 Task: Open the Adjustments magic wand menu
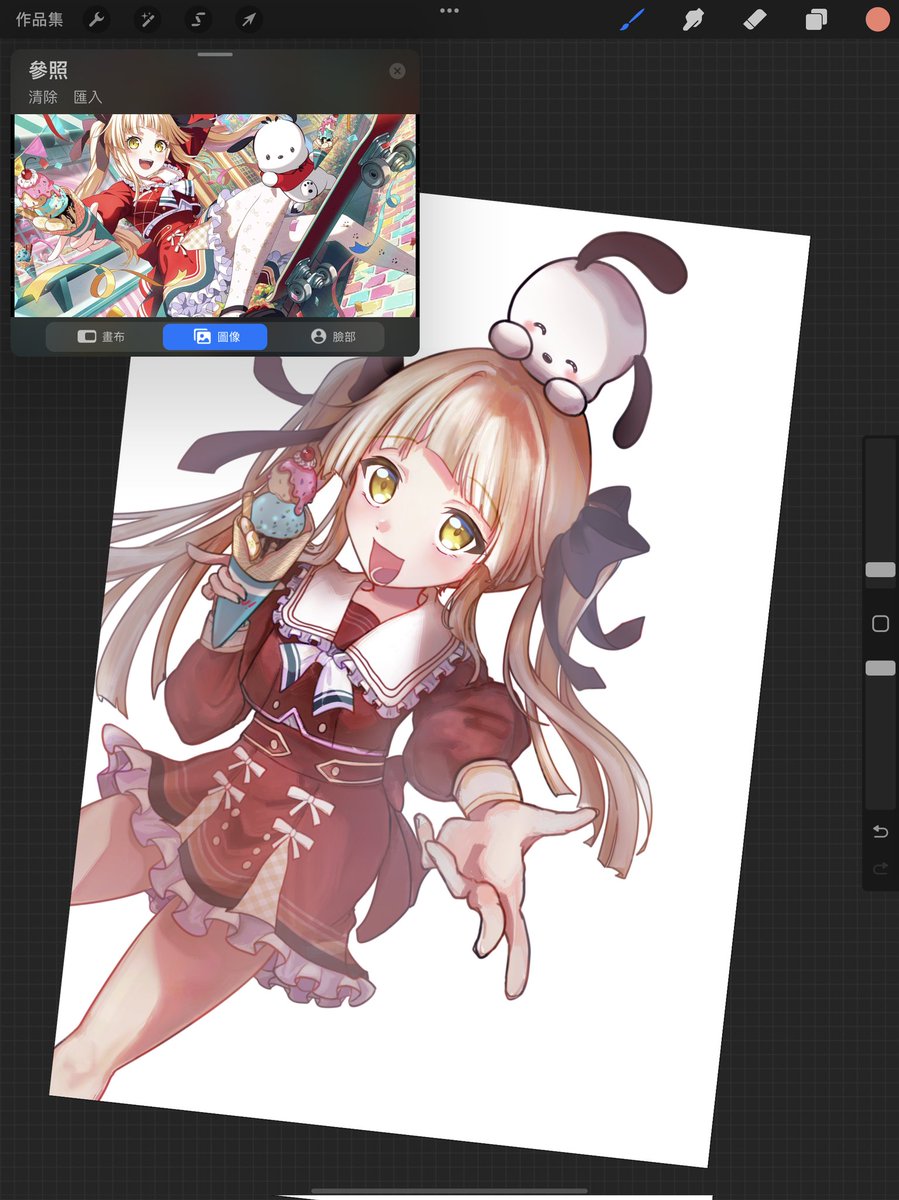click(147, 19)
